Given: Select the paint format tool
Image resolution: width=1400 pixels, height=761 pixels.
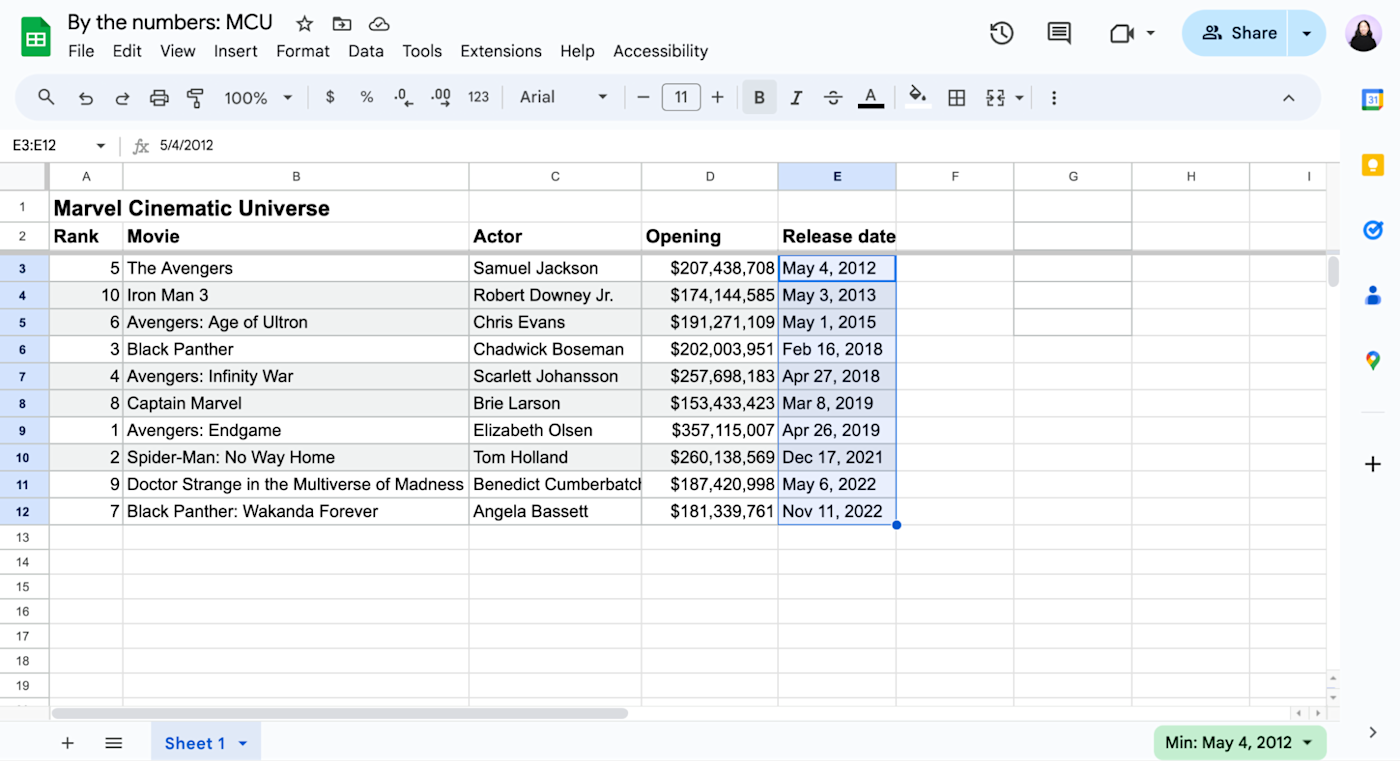Looking at the screenshot, I should pyautogui.click(x=195, y=98).
